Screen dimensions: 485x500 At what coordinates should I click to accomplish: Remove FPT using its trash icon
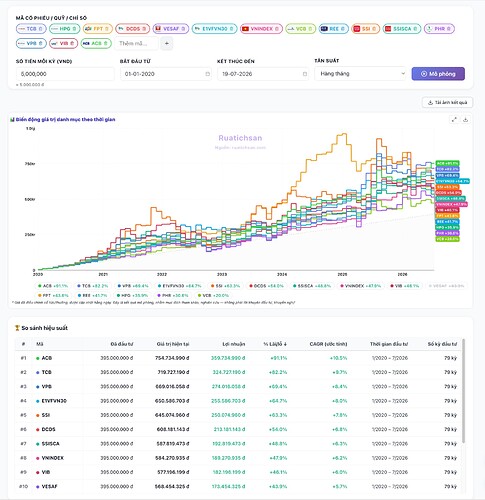tap(107, 29)
